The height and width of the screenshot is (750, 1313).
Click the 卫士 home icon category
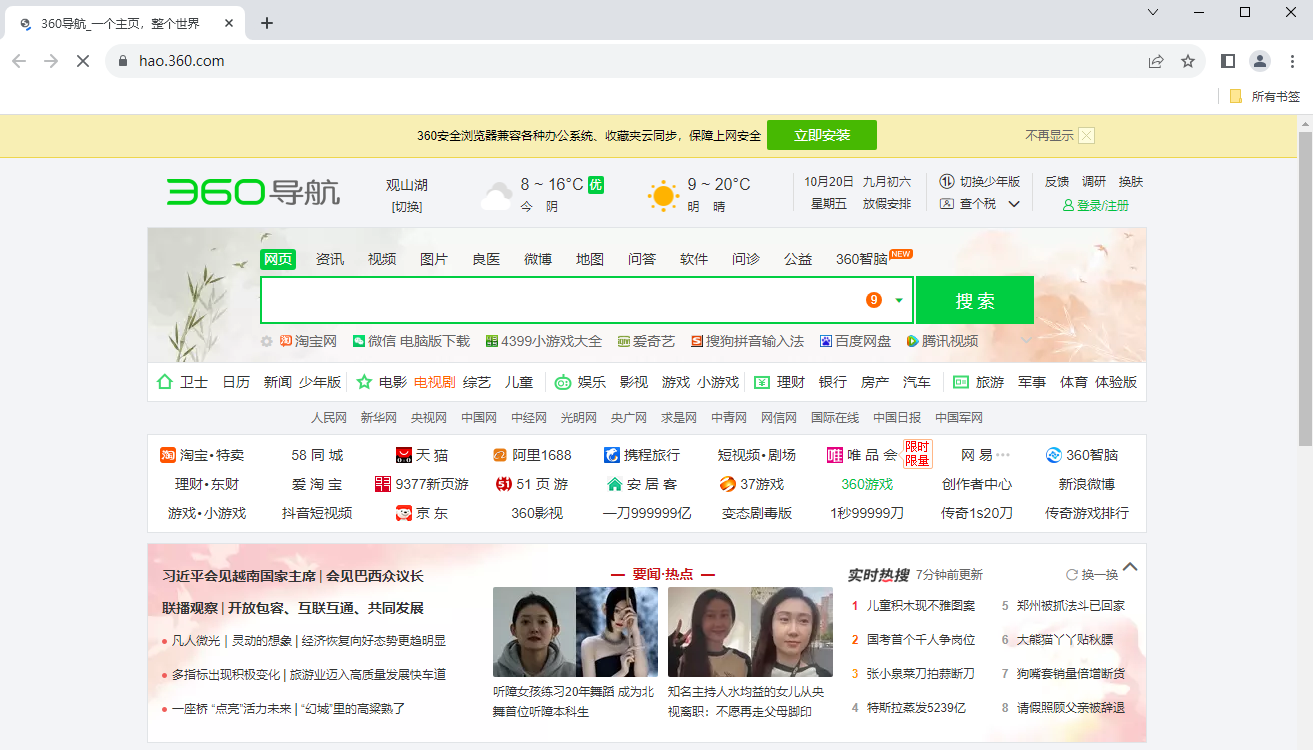[x=165, y=382]
